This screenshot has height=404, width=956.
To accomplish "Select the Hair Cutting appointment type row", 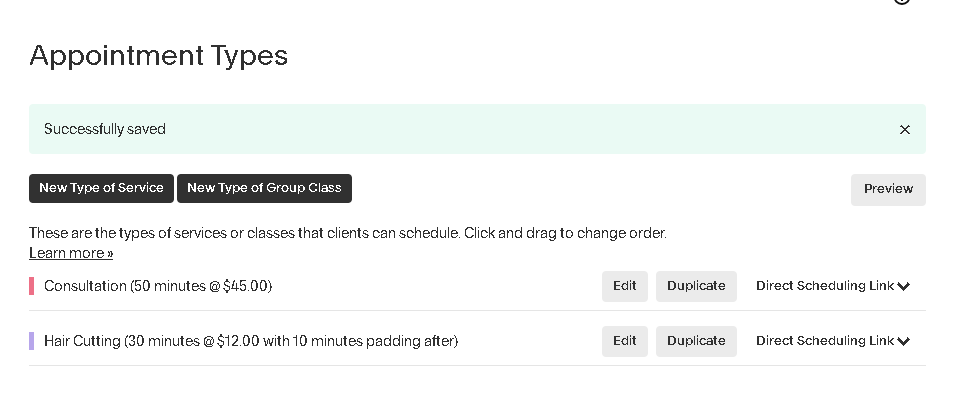I will [251, 341].
